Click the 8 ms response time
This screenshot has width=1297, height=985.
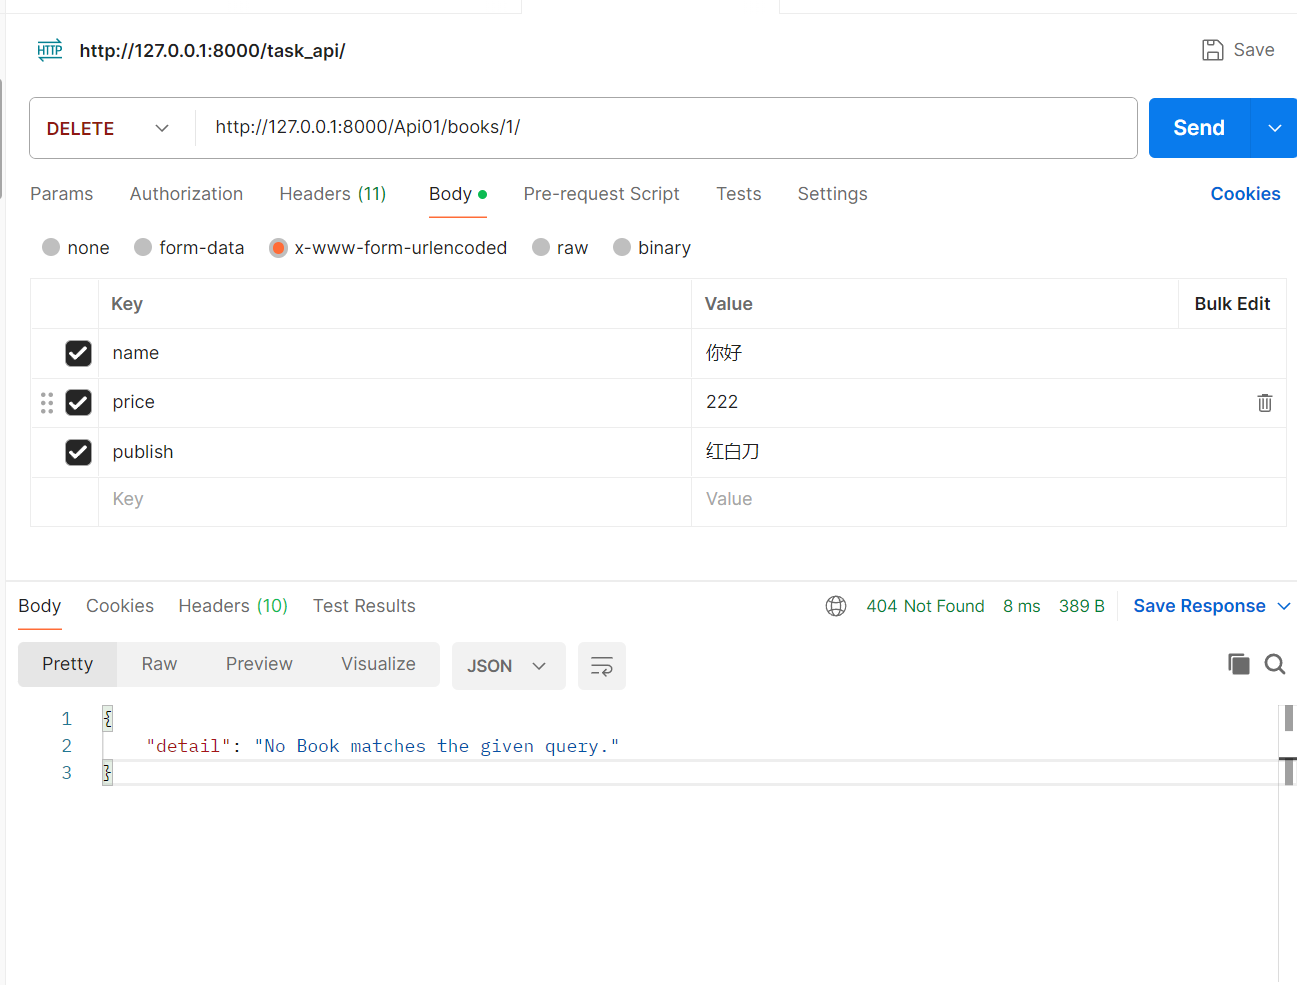(x=1022, y=606)
